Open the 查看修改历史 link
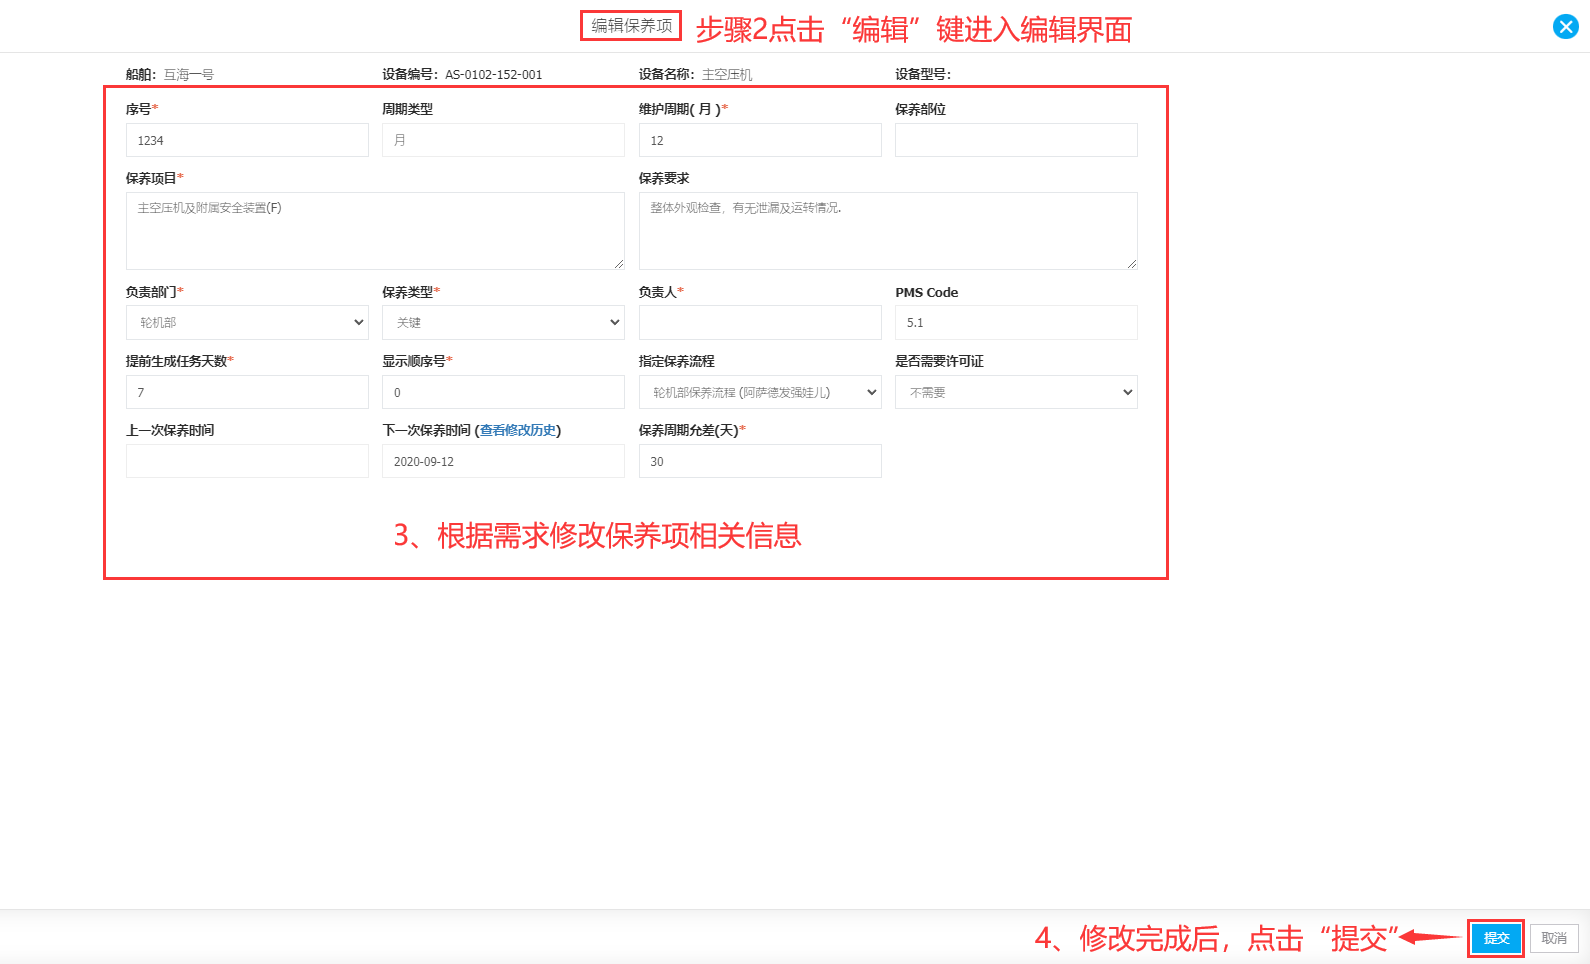This screenshot has height=964, width=1590. [518, 430]
